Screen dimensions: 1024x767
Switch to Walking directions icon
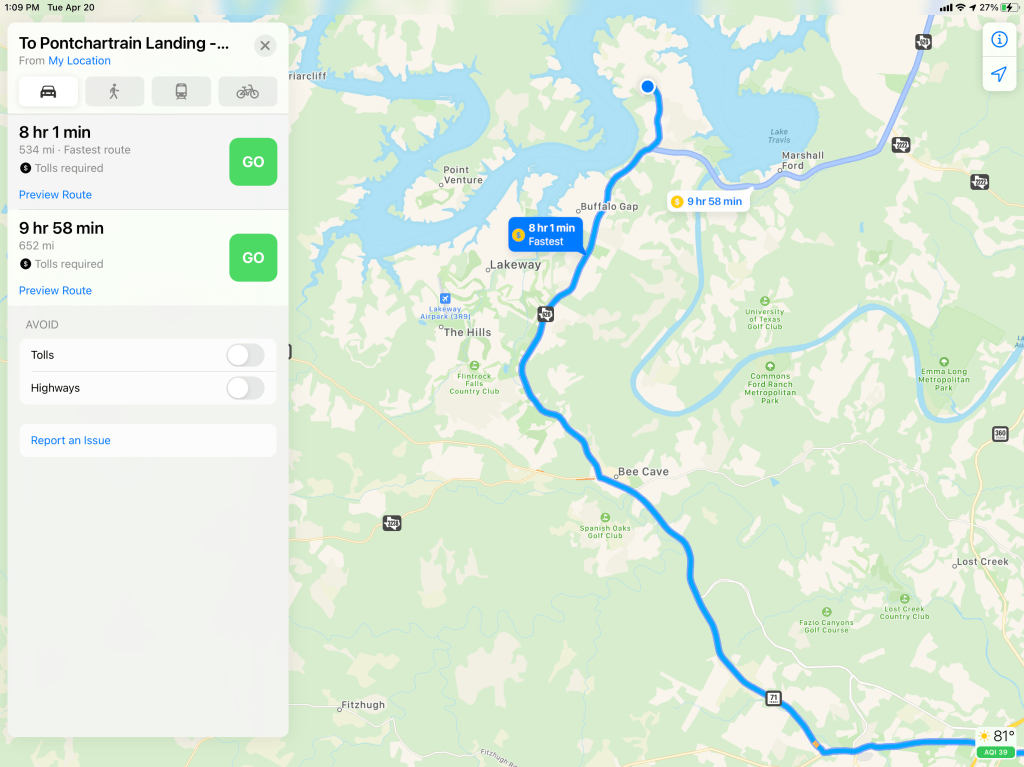115,91
